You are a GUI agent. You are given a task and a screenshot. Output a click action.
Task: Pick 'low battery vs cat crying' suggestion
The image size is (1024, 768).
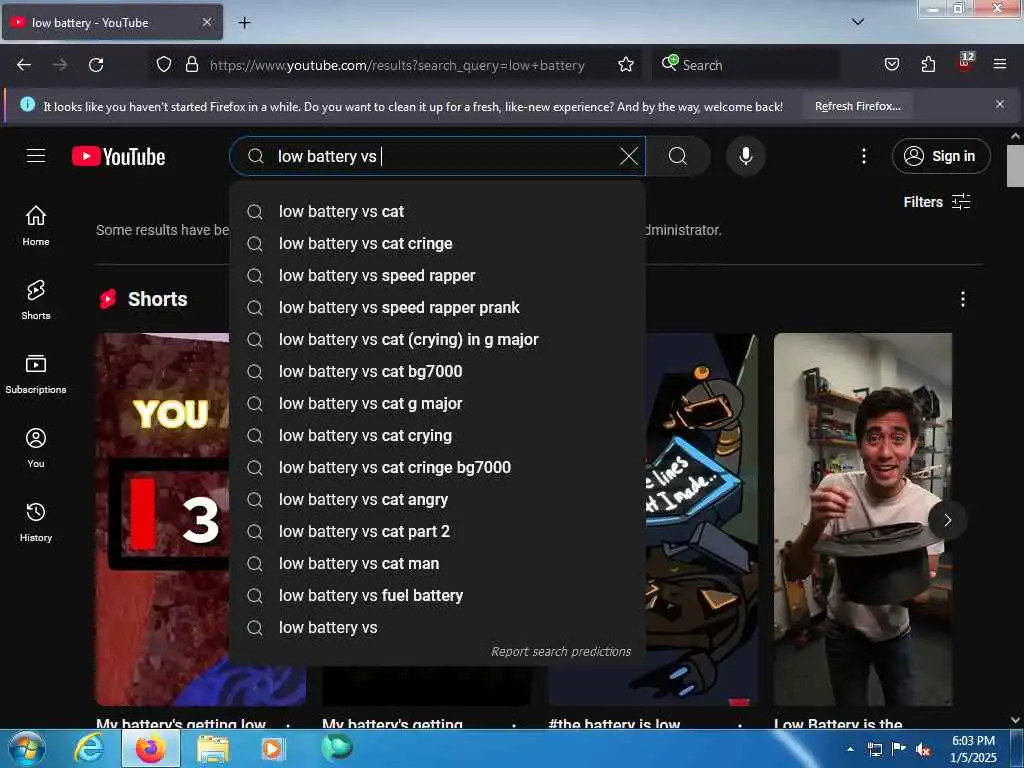coord(437,436)
